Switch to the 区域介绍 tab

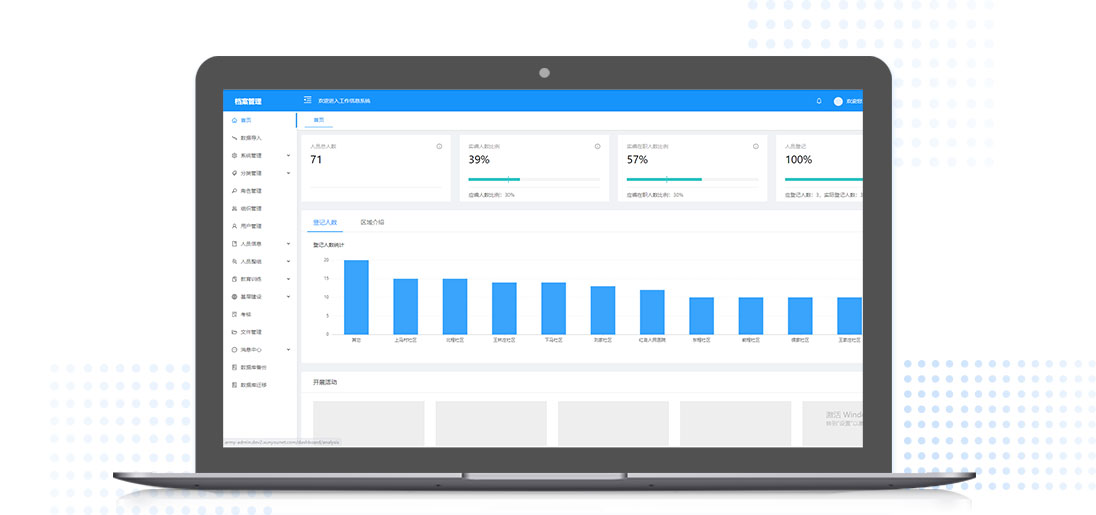pos(372,222)
